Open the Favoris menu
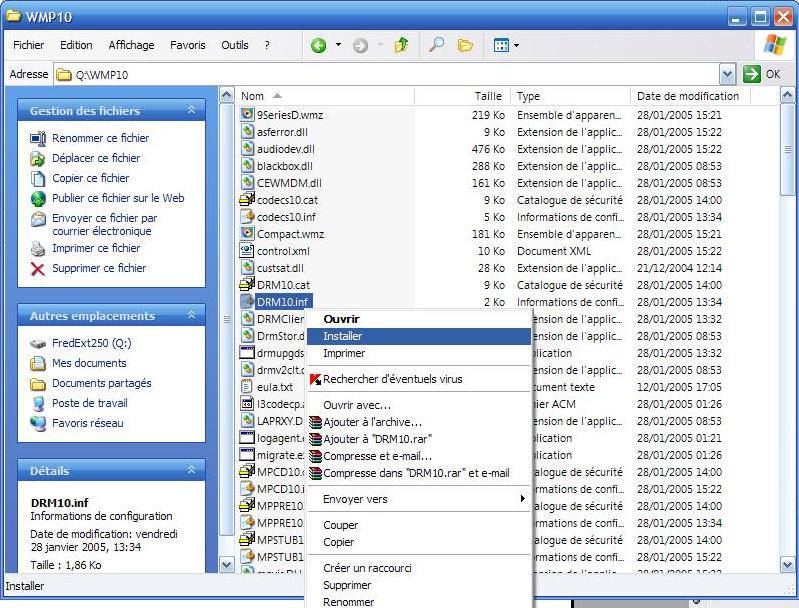 [188, 45]
